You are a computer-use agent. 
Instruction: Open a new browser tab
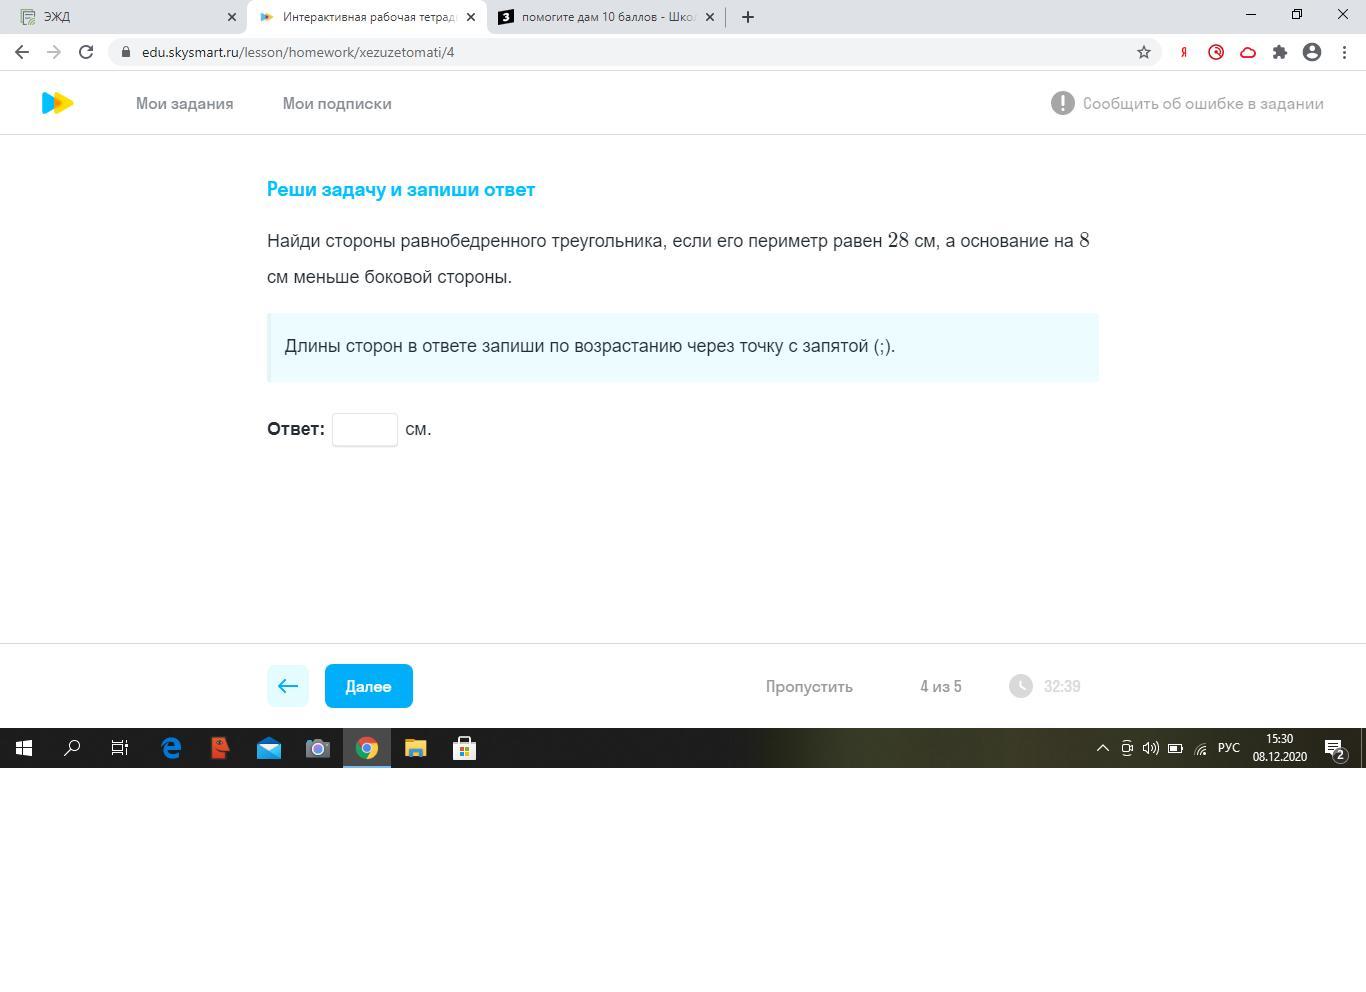(748, 17)
